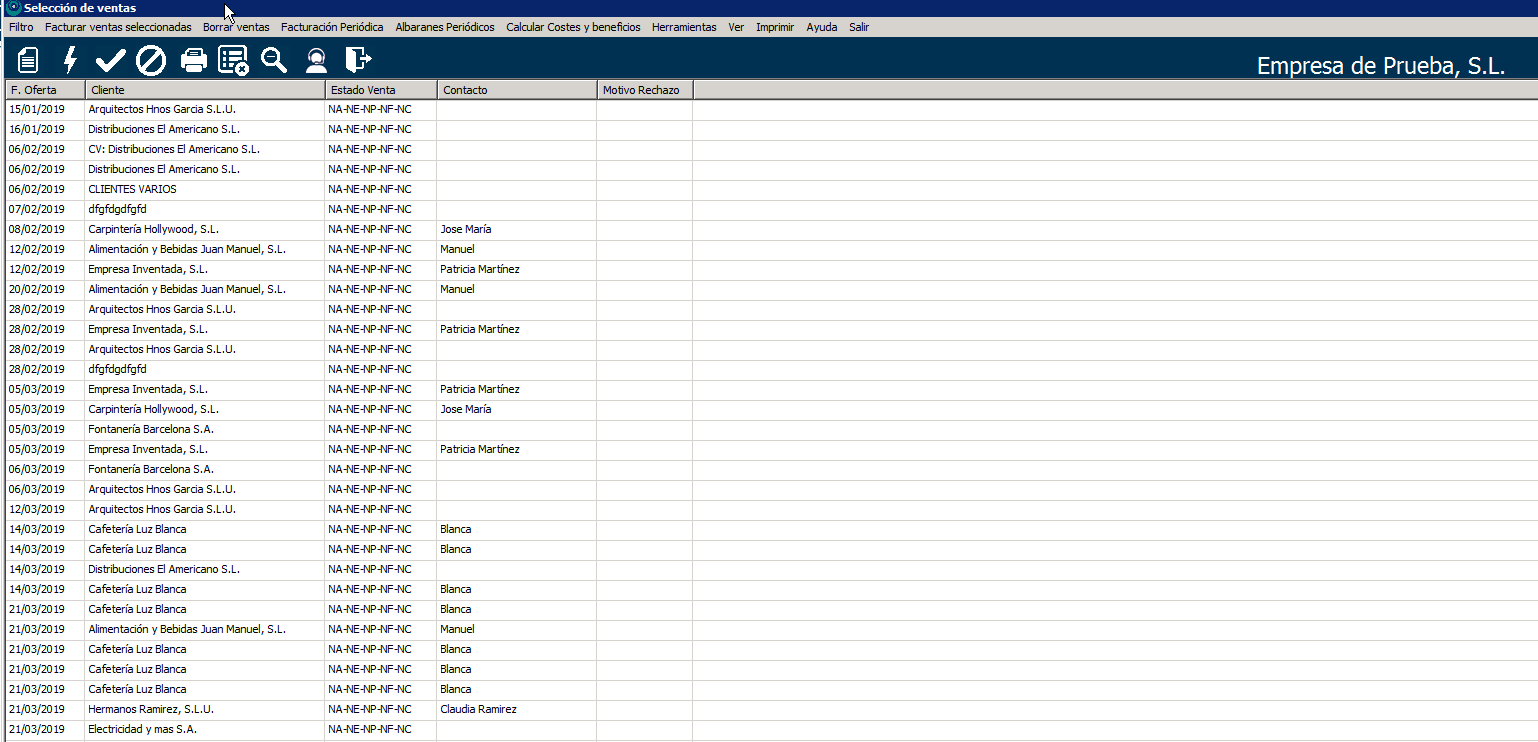Open the Calcular Costes y beneficios menu
1538x742 pixels.
[x=573, y=27]
